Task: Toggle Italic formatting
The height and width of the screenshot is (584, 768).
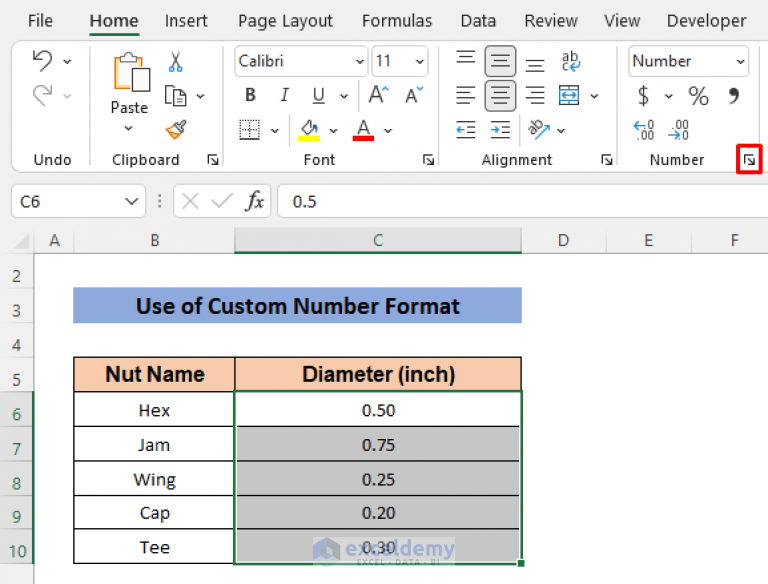Action: (x=284, y=95)
